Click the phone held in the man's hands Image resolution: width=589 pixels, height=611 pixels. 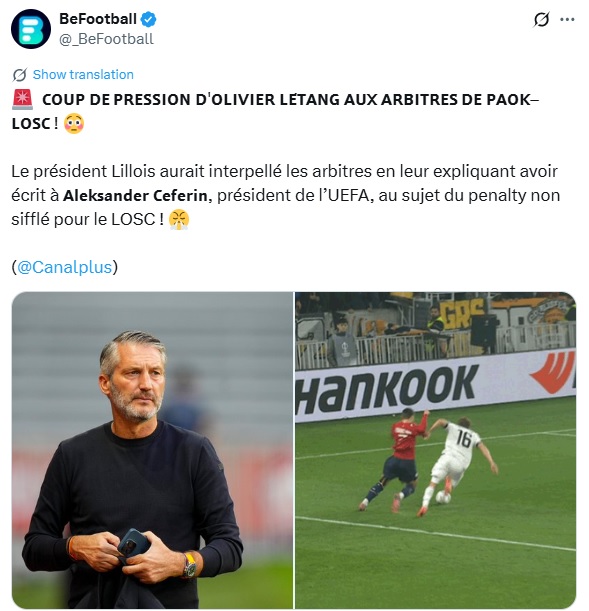point(134,543)
